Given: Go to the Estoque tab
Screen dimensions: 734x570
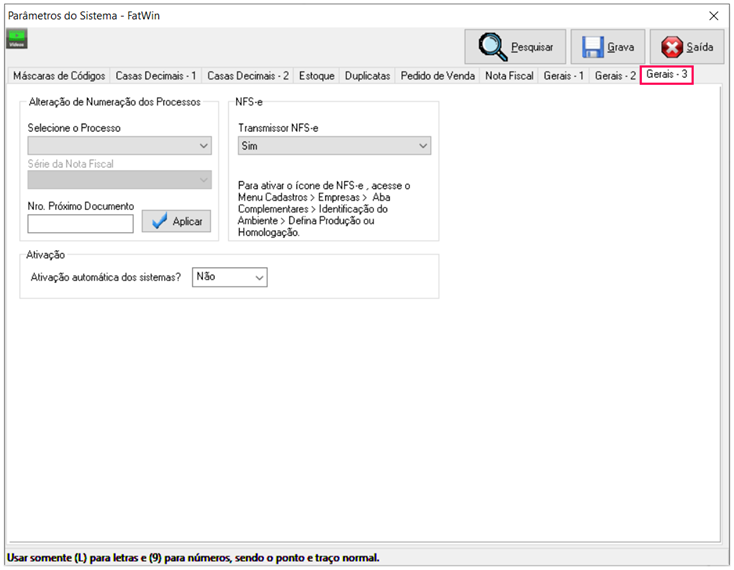Looking at the screenshot, I should [x=317, y=76].
